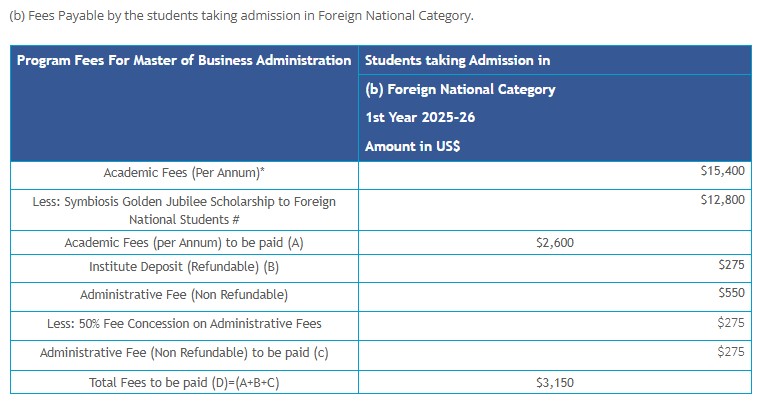Select the $12,800 scholarship amount
Image resolution: width=759 pixels, height=405 pixels.
[723, 201]
